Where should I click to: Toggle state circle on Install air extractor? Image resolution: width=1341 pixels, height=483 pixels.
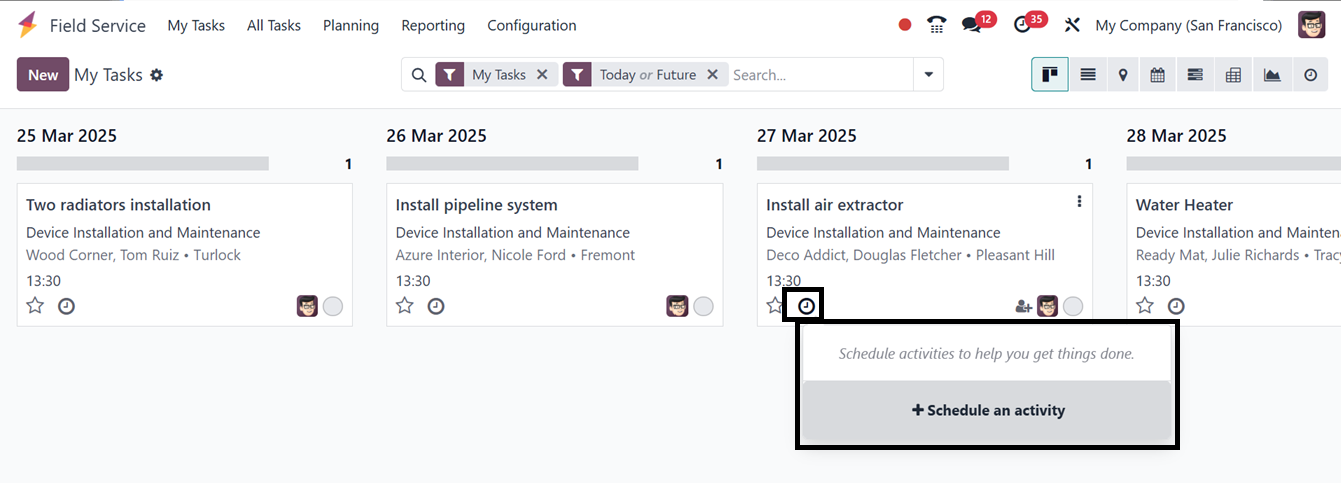pos(1073,306)
